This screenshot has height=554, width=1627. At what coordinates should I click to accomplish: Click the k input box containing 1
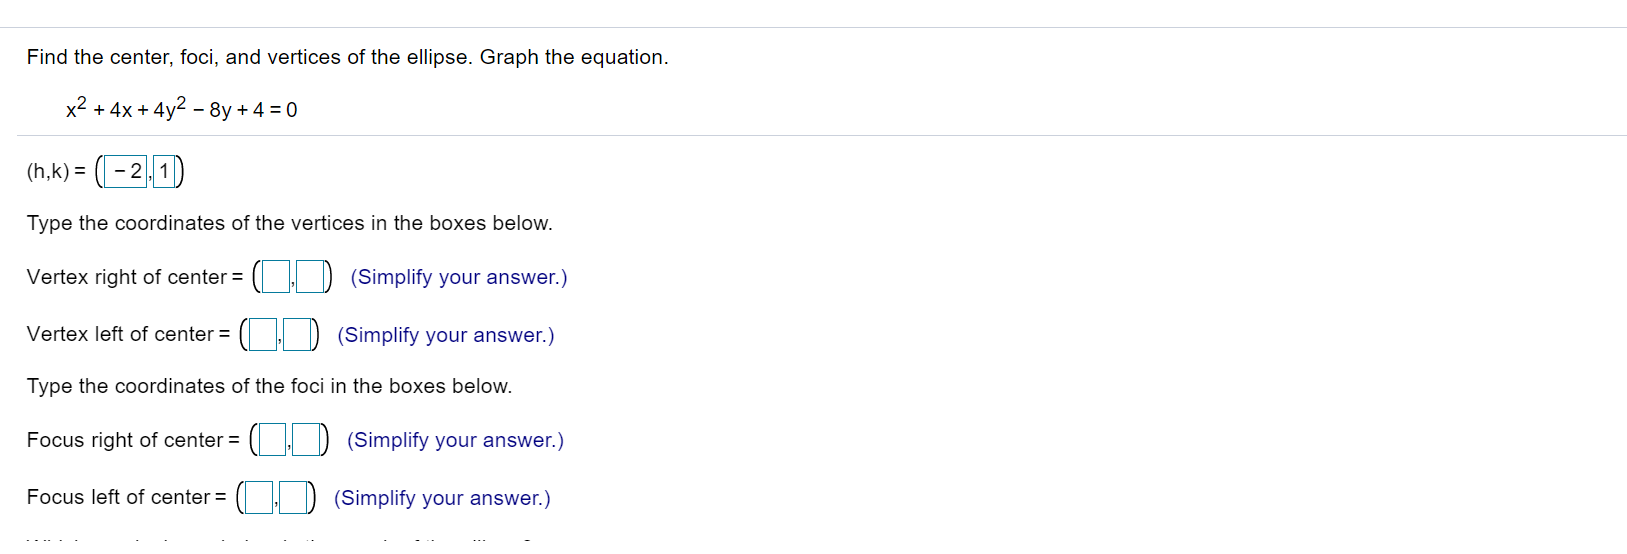(x=164, y=172)
